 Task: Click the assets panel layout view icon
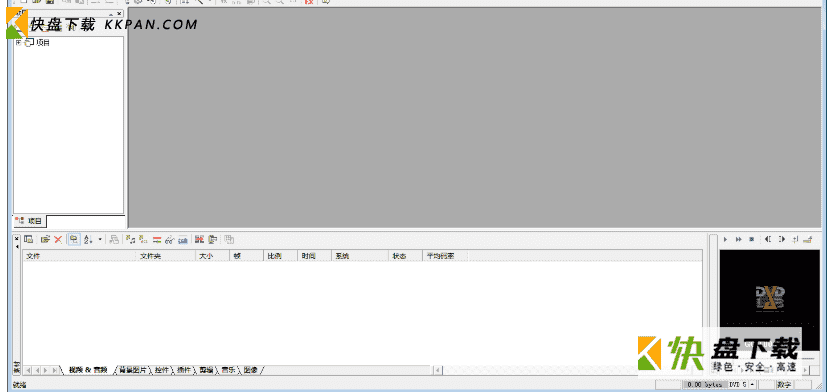[x=29, y=240]
